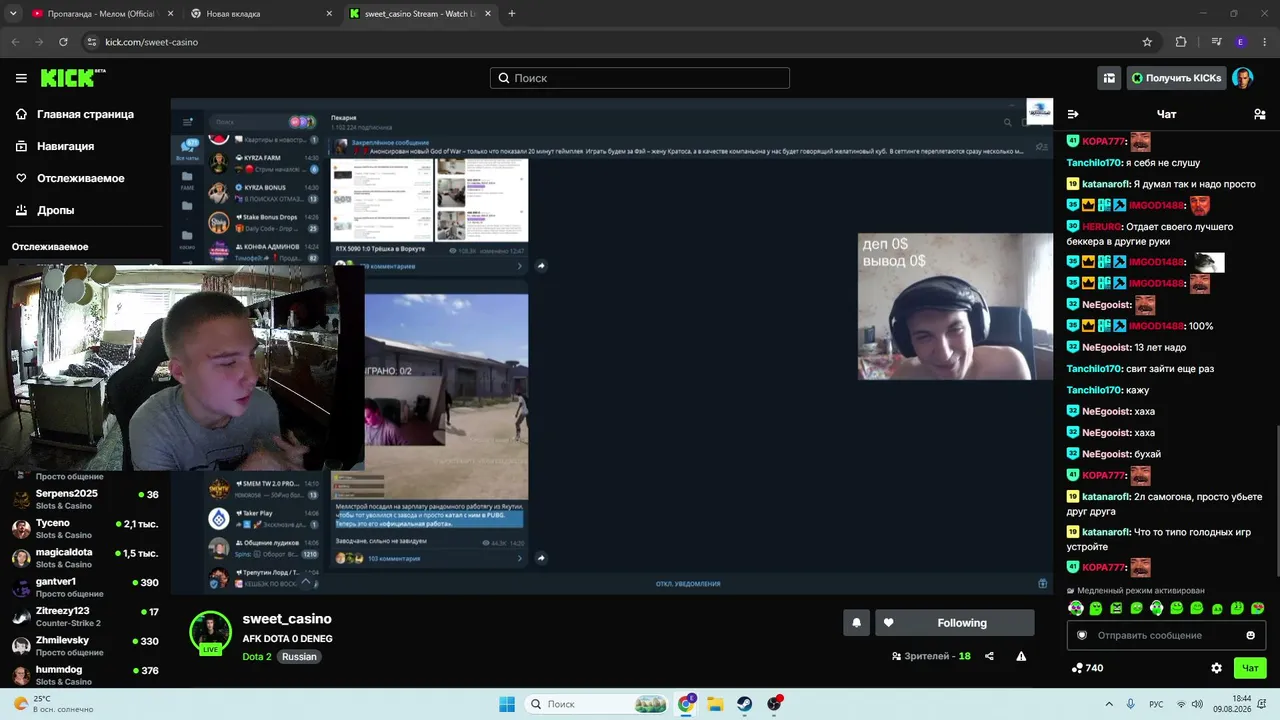The width and height of the screenshot is (1280, 720).
Task: Insert the angry square-face emote
Action: coord(1116,608)
